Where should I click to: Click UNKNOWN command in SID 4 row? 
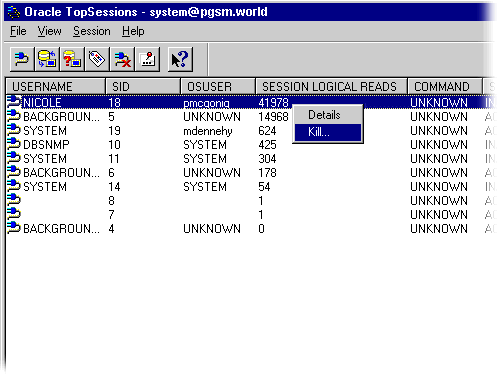point(439,229)
